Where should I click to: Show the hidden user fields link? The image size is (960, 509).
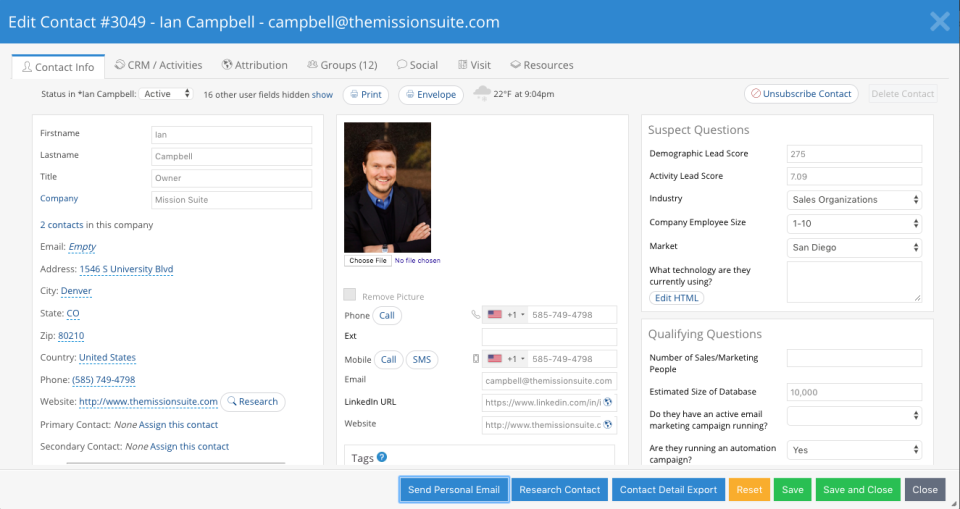322,95
